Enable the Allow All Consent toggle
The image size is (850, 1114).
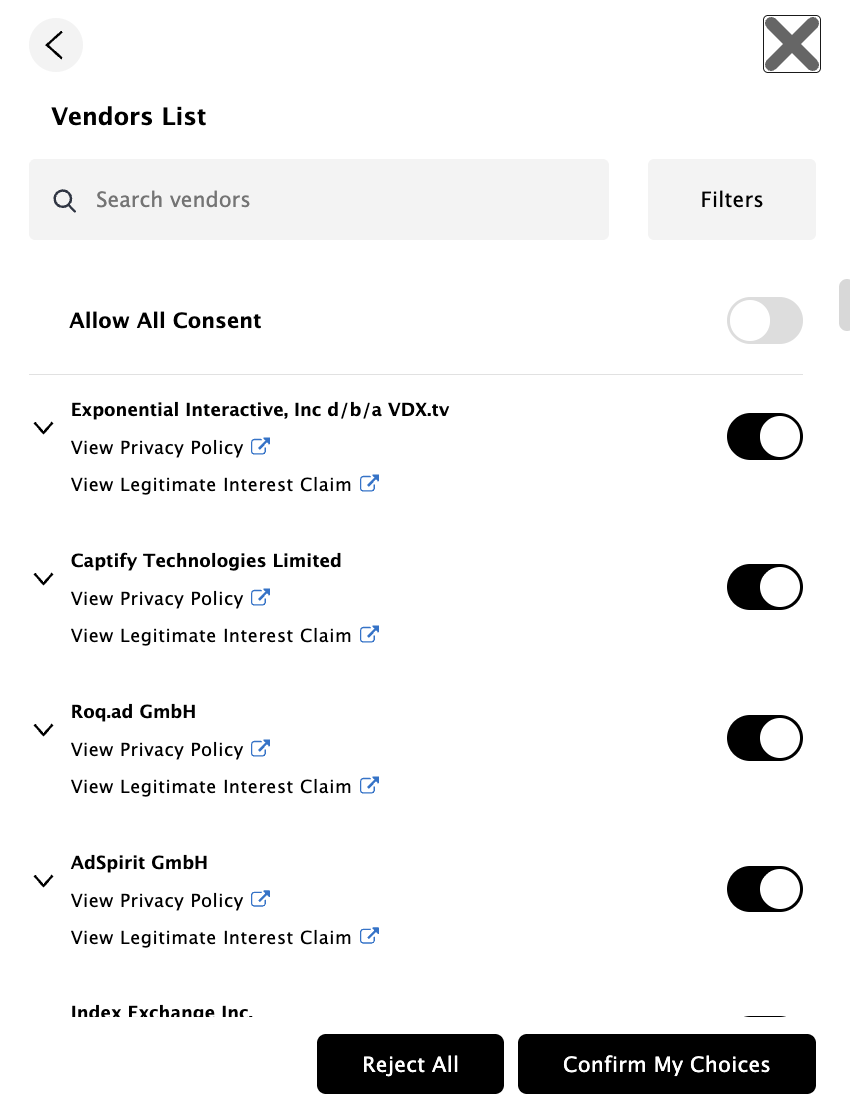tap(765, 321)
